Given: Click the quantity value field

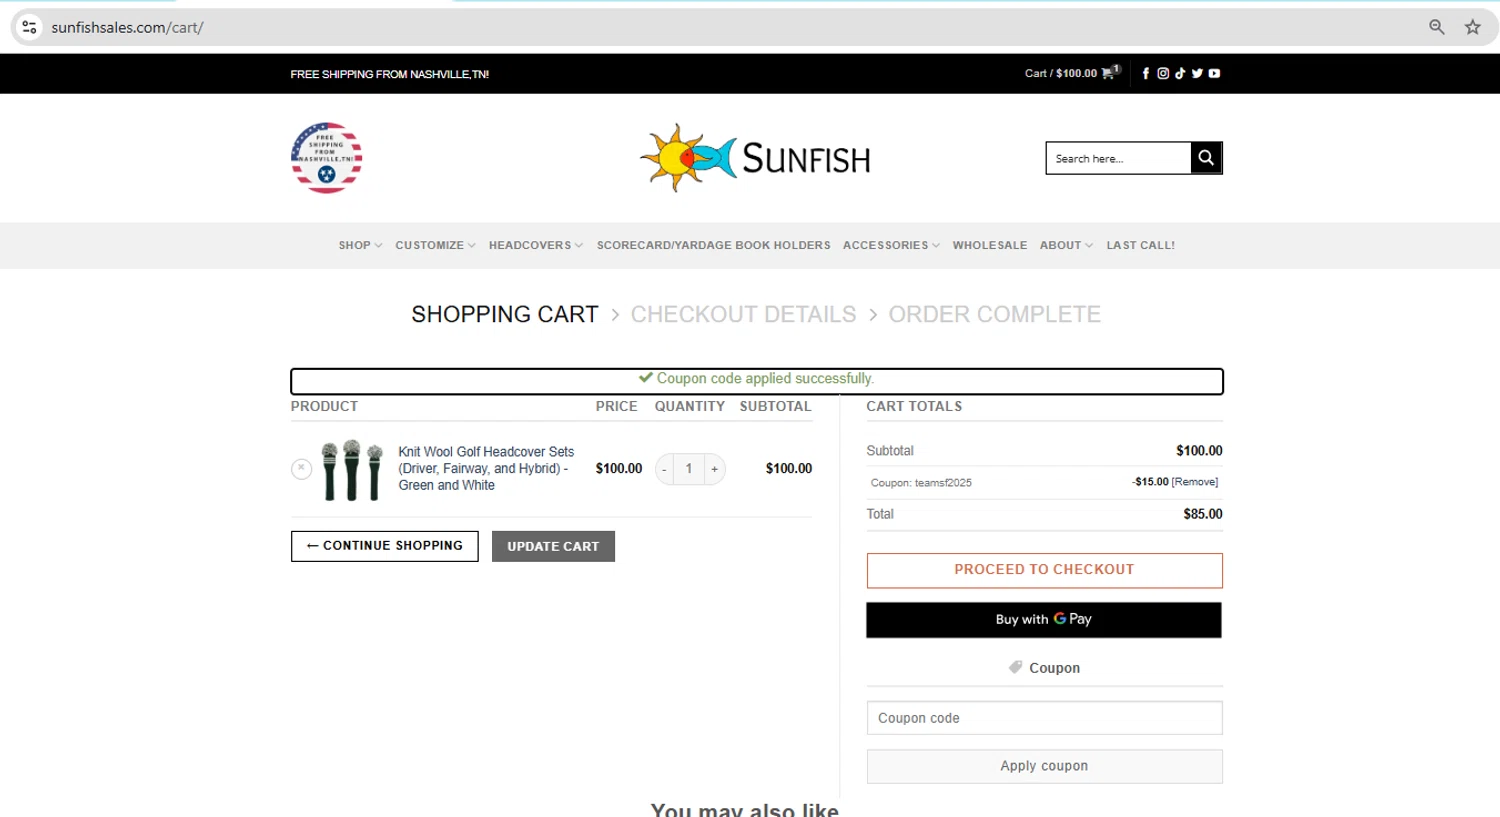Looking at the screenshot, I should tap(689, 469).
